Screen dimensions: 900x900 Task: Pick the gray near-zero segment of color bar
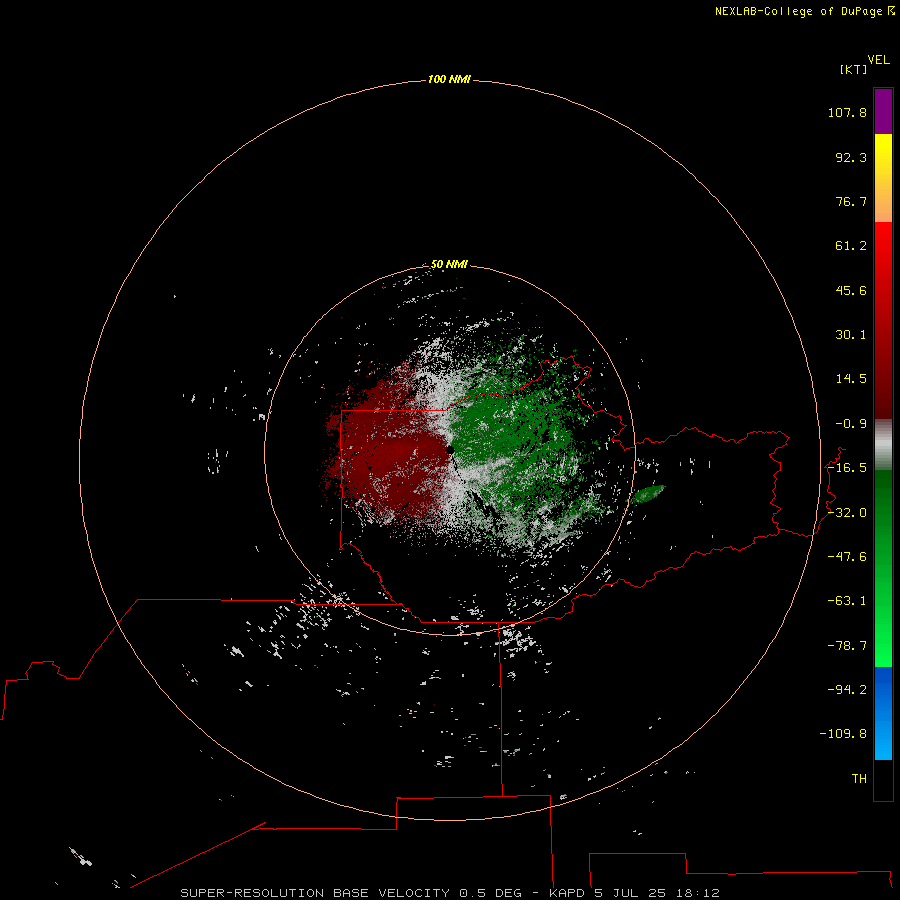(x=883, y=445)
